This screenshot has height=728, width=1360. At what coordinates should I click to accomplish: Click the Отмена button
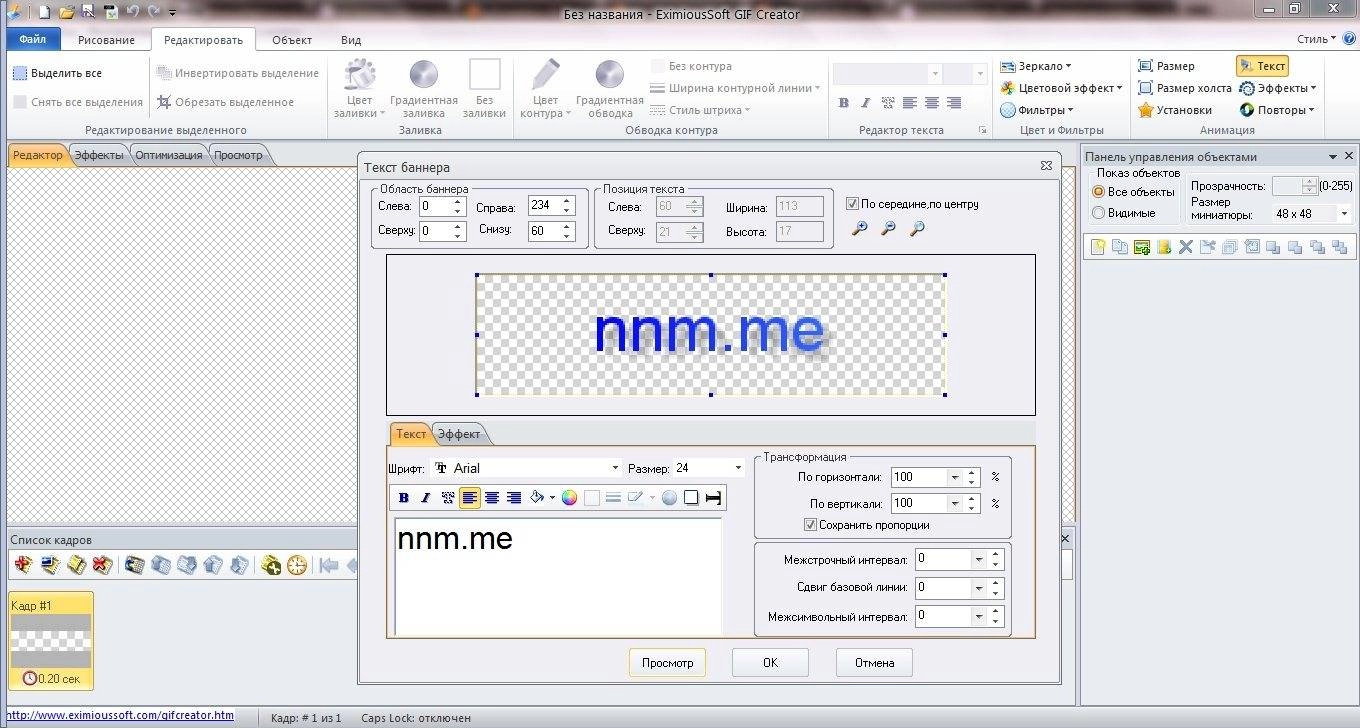[874, 662]
